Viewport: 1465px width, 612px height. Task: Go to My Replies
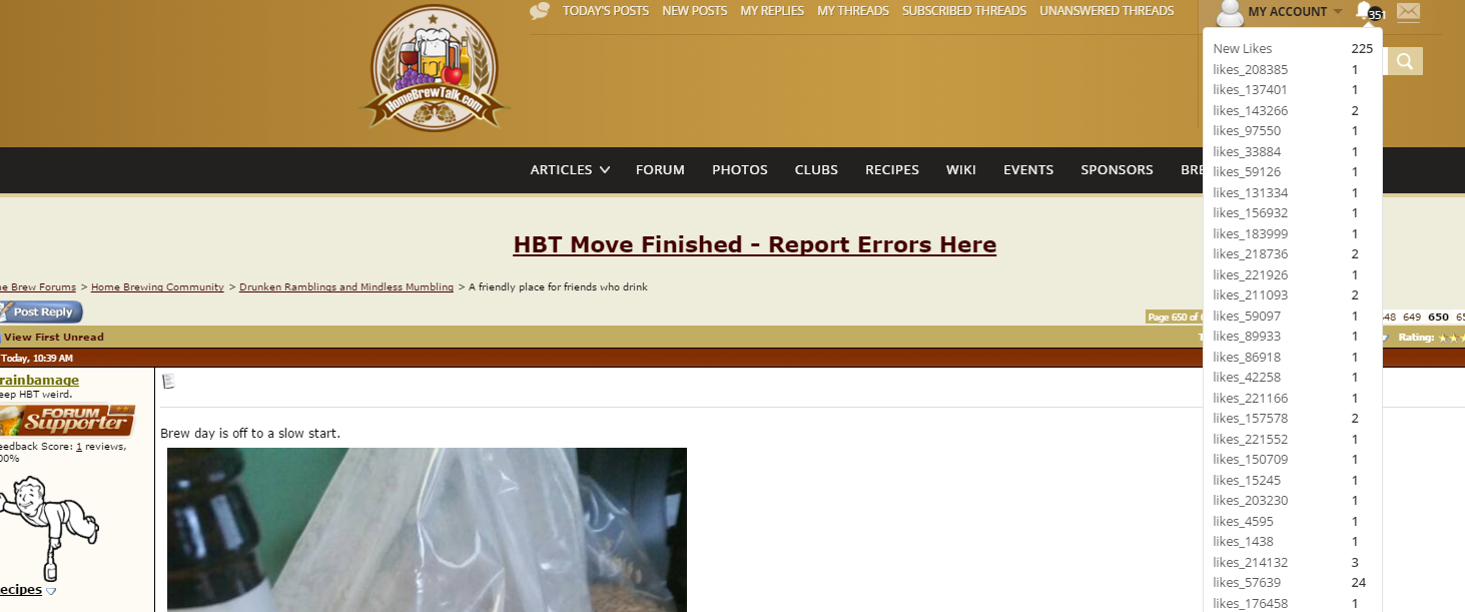(x=772, y=11)
